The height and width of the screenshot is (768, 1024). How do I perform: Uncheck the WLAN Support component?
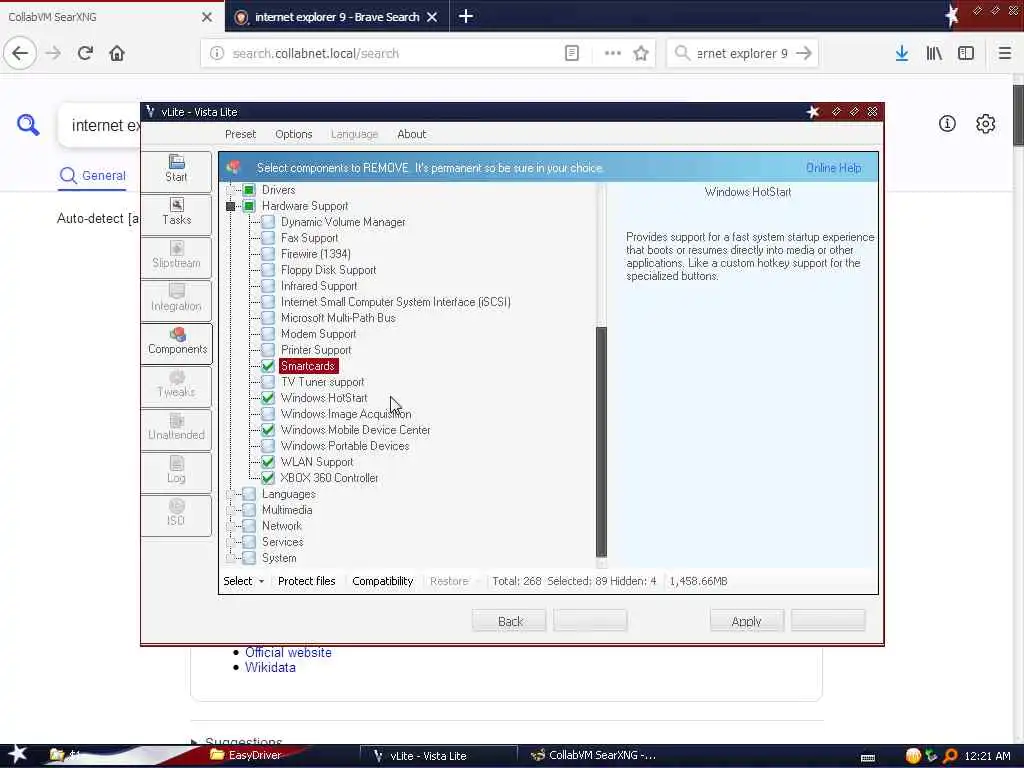pyautogui.click(x=268, y=462)
